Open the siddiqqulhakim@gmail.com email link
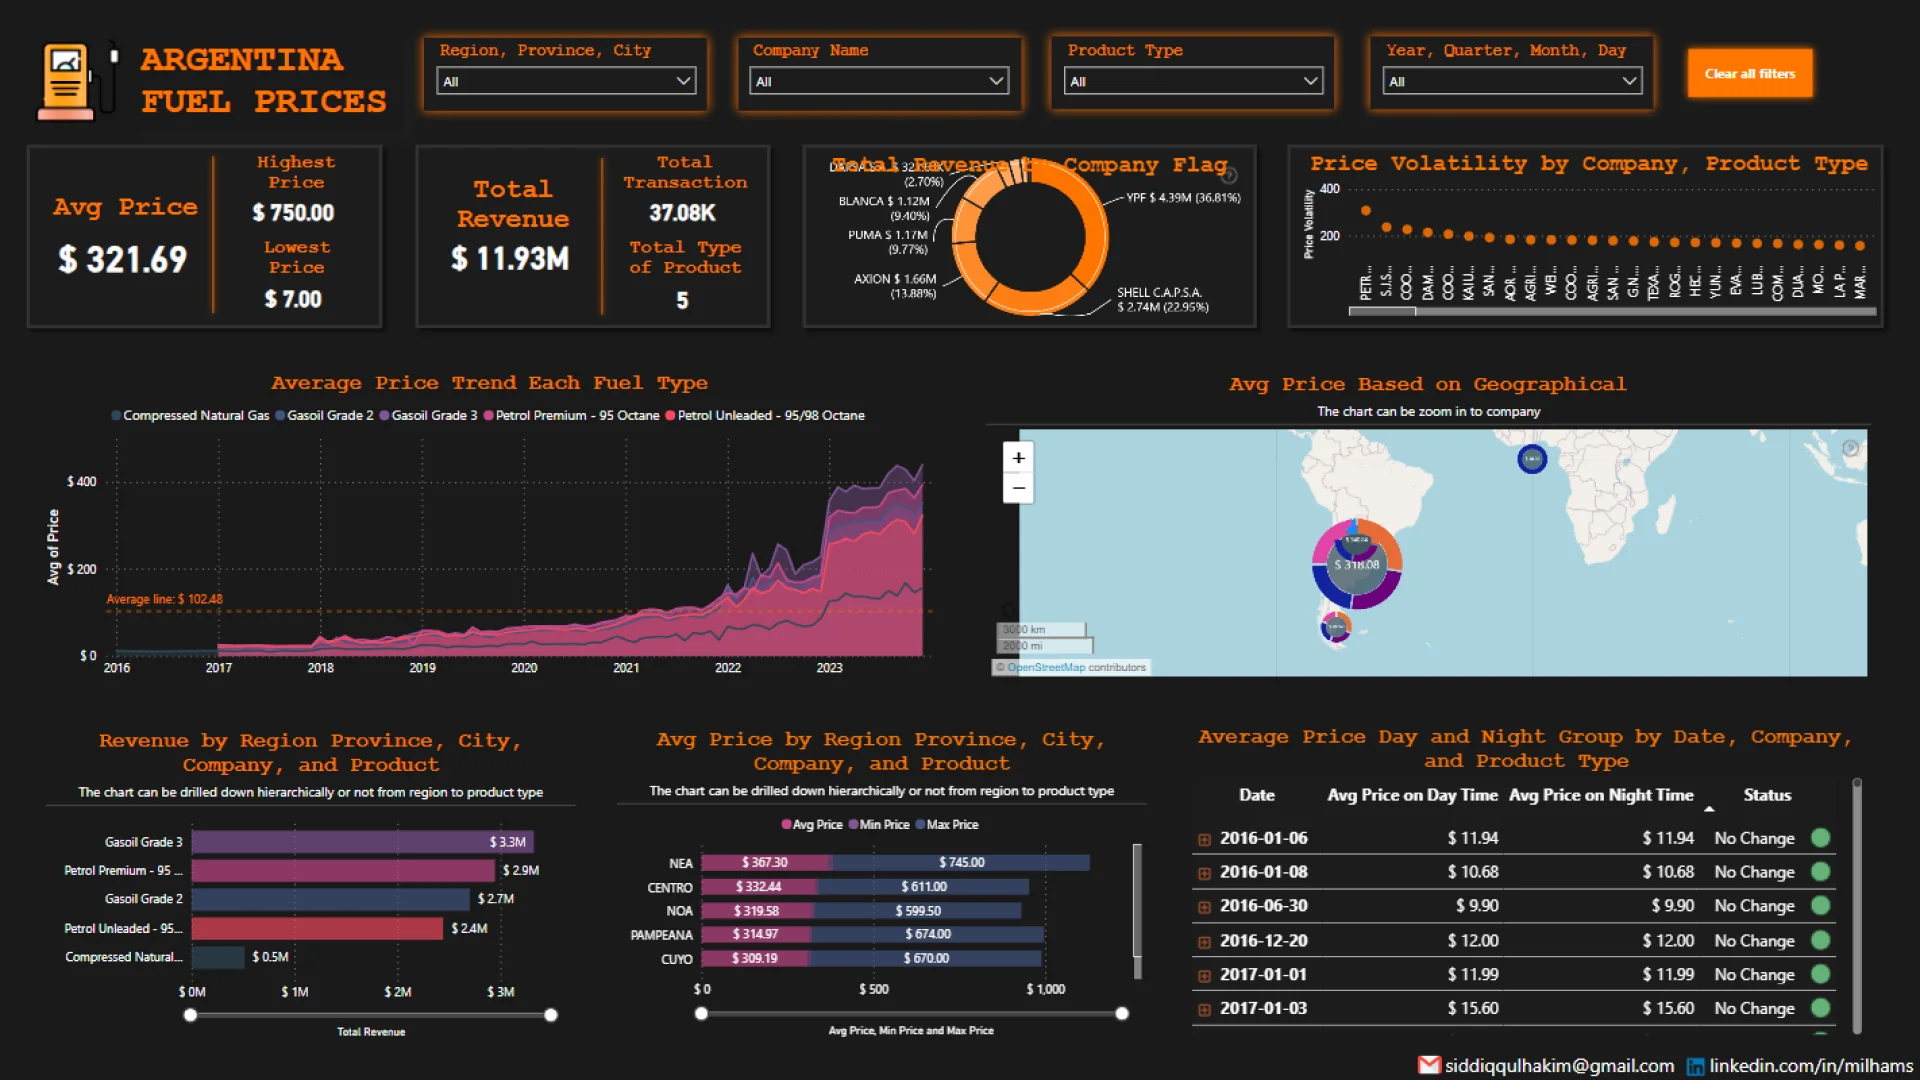This screenshot has width=1920, height=1080. click(1559, 1066)
